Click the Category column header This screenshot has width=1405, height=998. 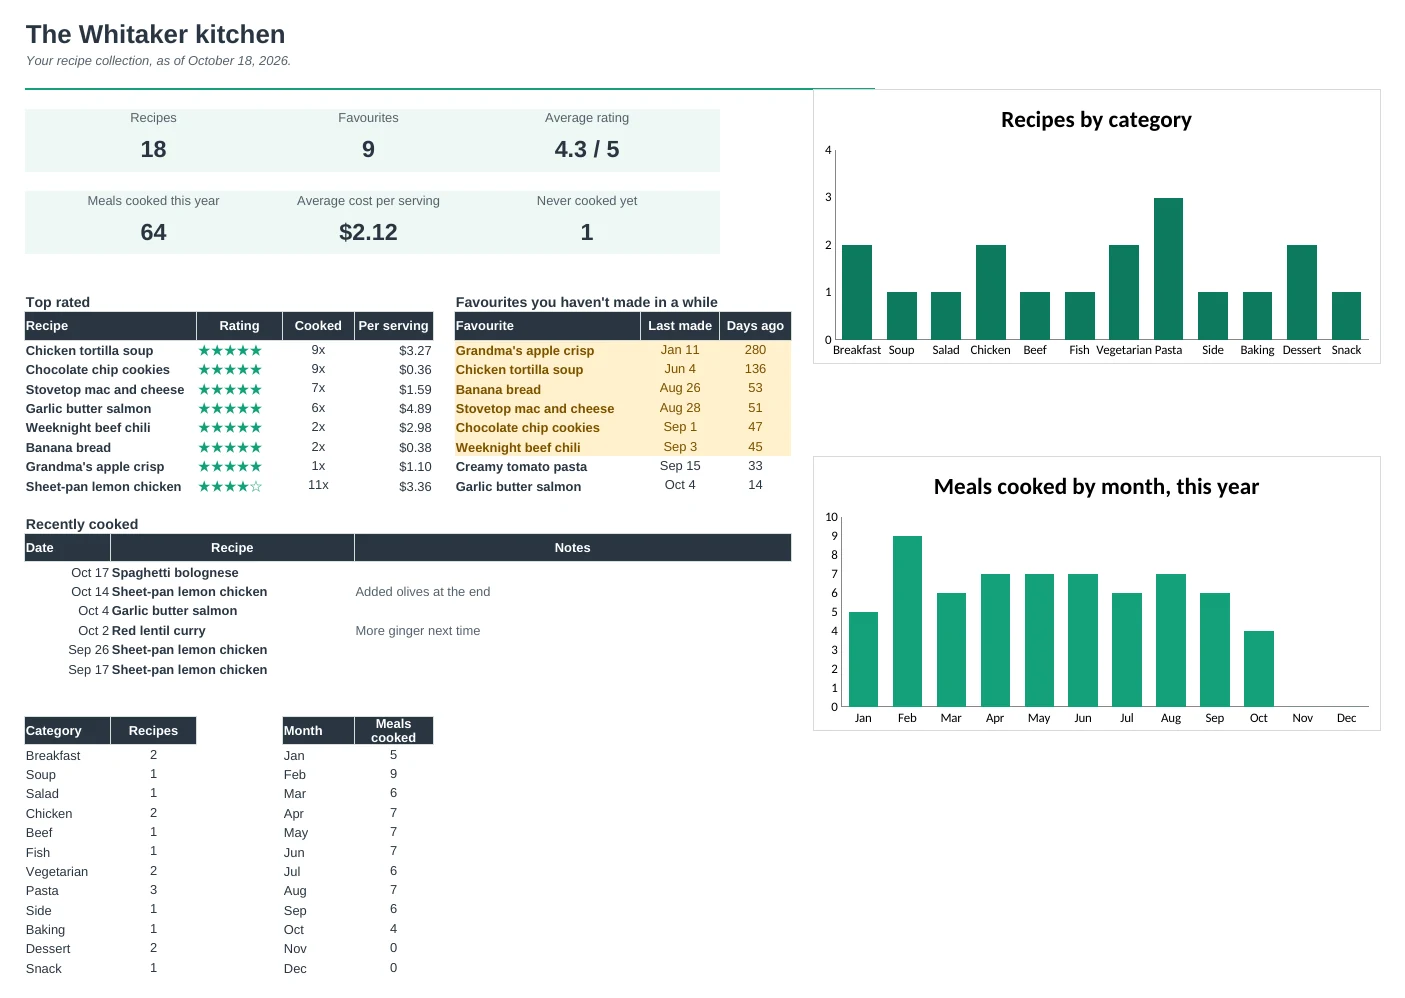[68, 731]
